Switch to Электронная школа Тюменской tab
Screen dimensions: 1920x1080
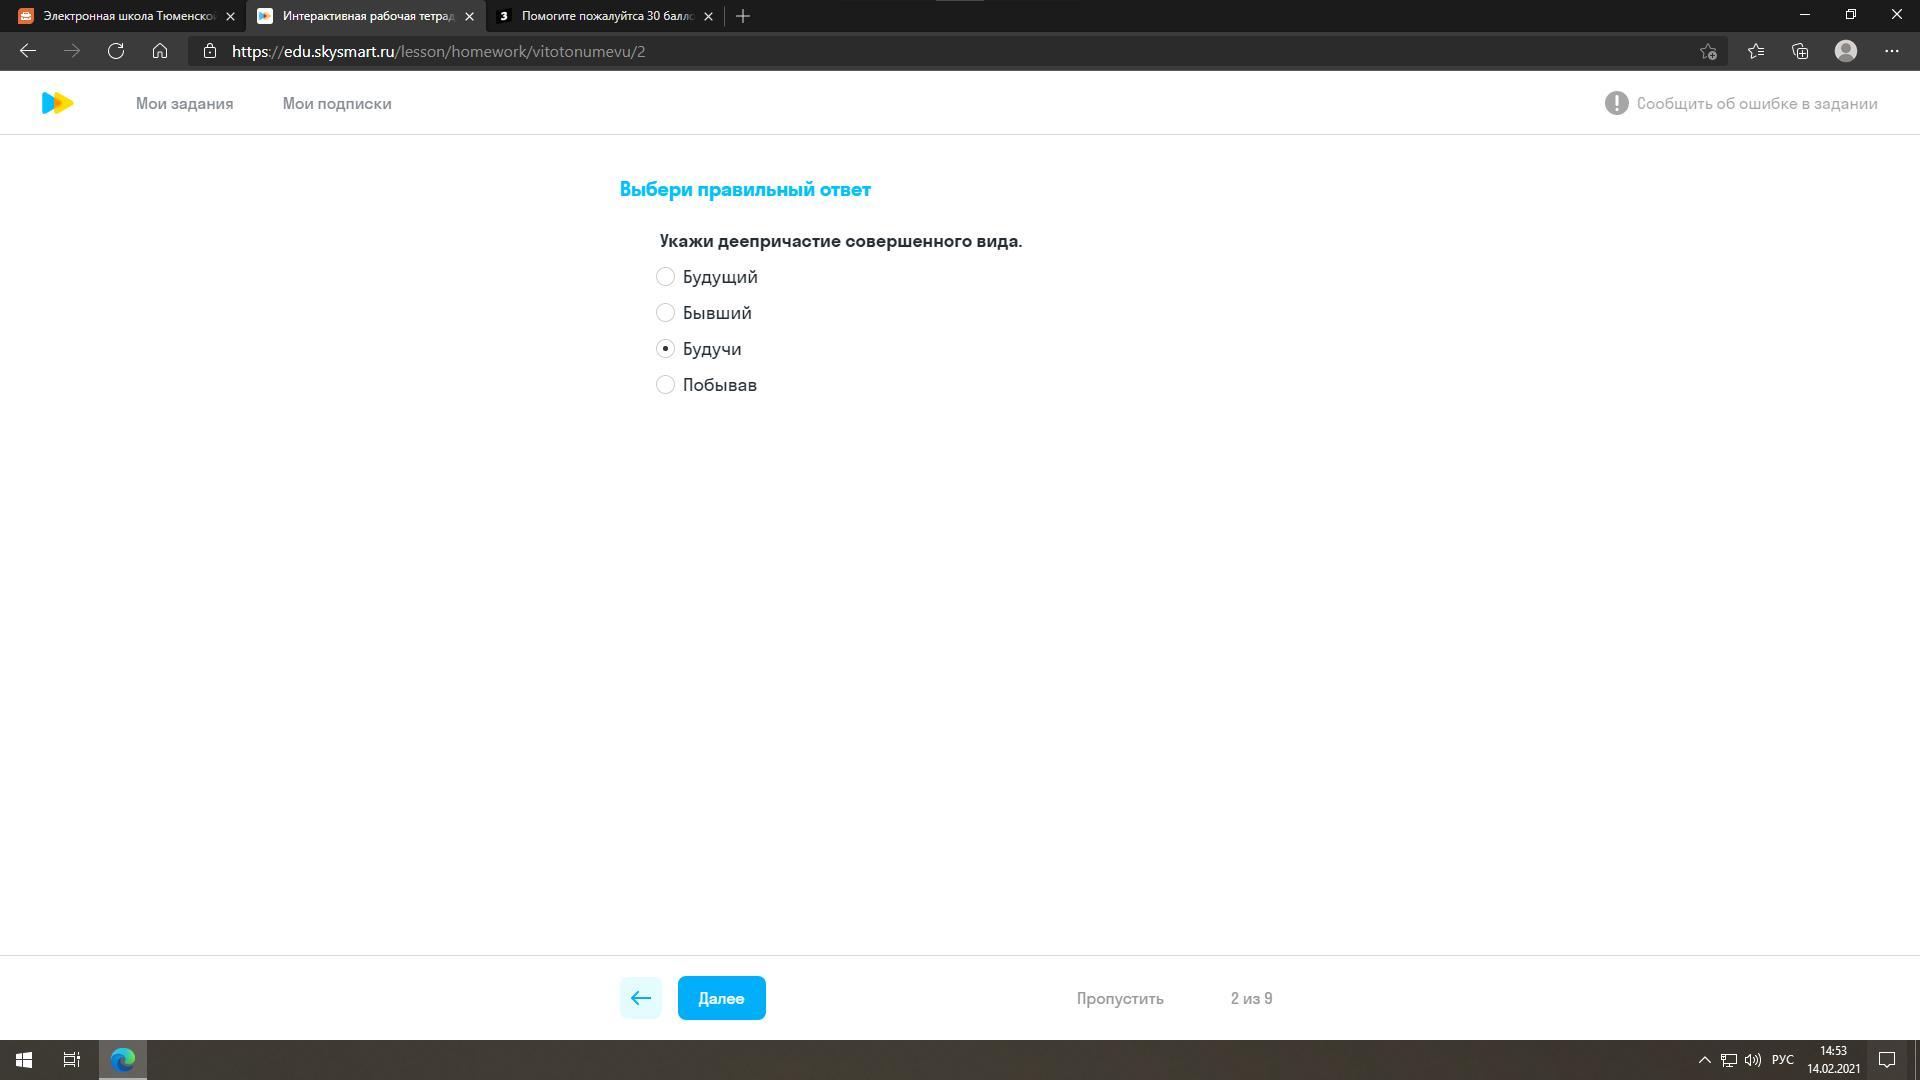128,16
